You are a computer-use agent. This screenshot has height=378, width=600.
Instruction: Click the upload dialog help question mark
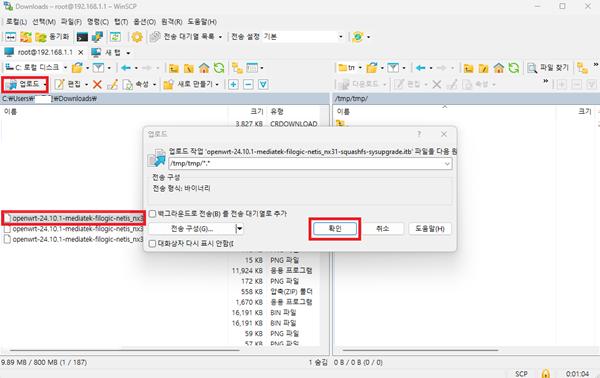click(x=419, y=134)
